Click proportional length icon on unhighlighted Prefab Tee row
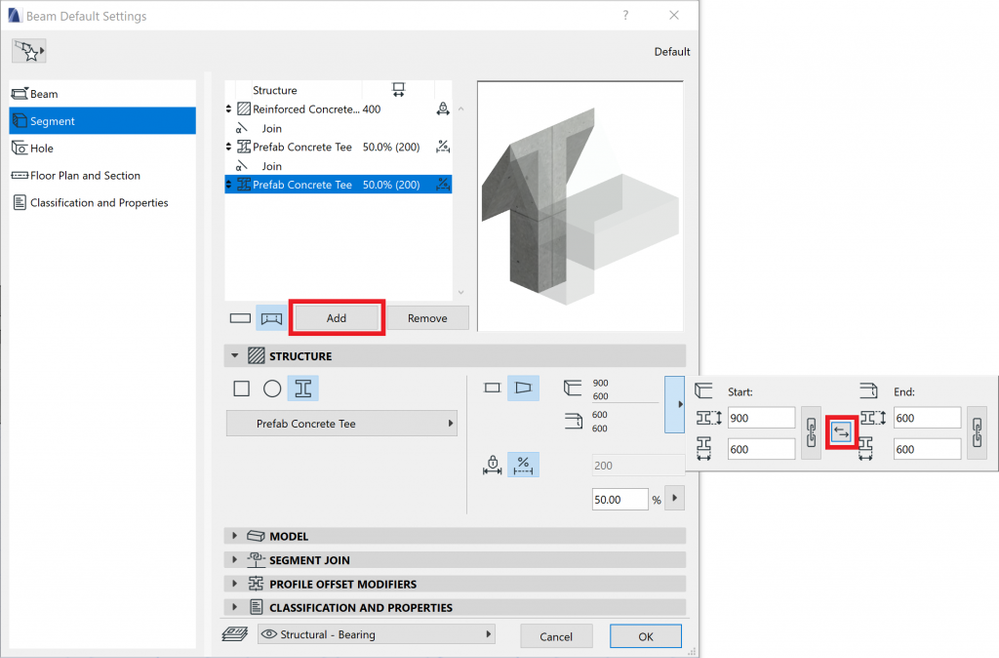This screenshot has height=658, width=999. (x=443, y=147)
